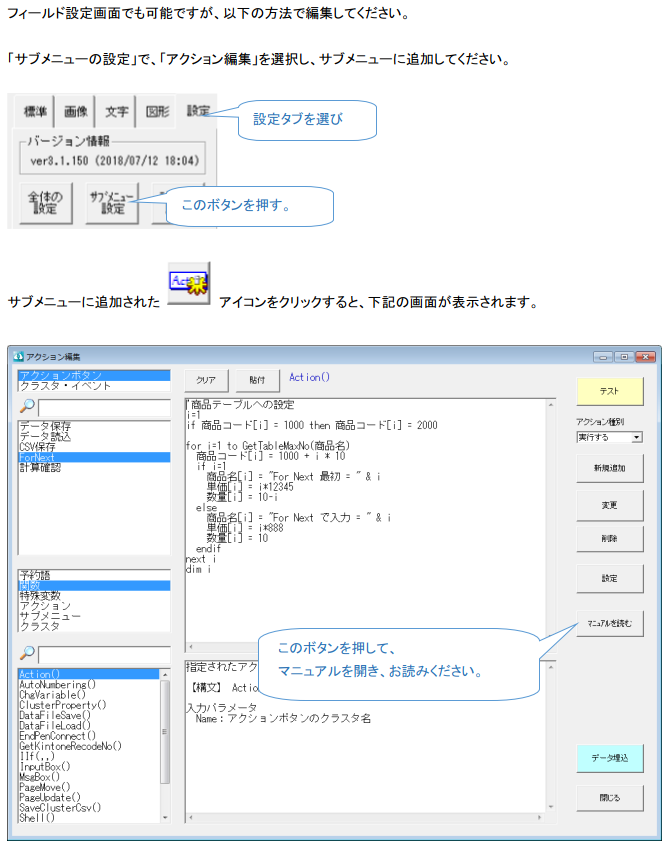Click the 閉じる button
Image resolution: width=665 pixels, height=845 pixels.
(x=609, y=798)
